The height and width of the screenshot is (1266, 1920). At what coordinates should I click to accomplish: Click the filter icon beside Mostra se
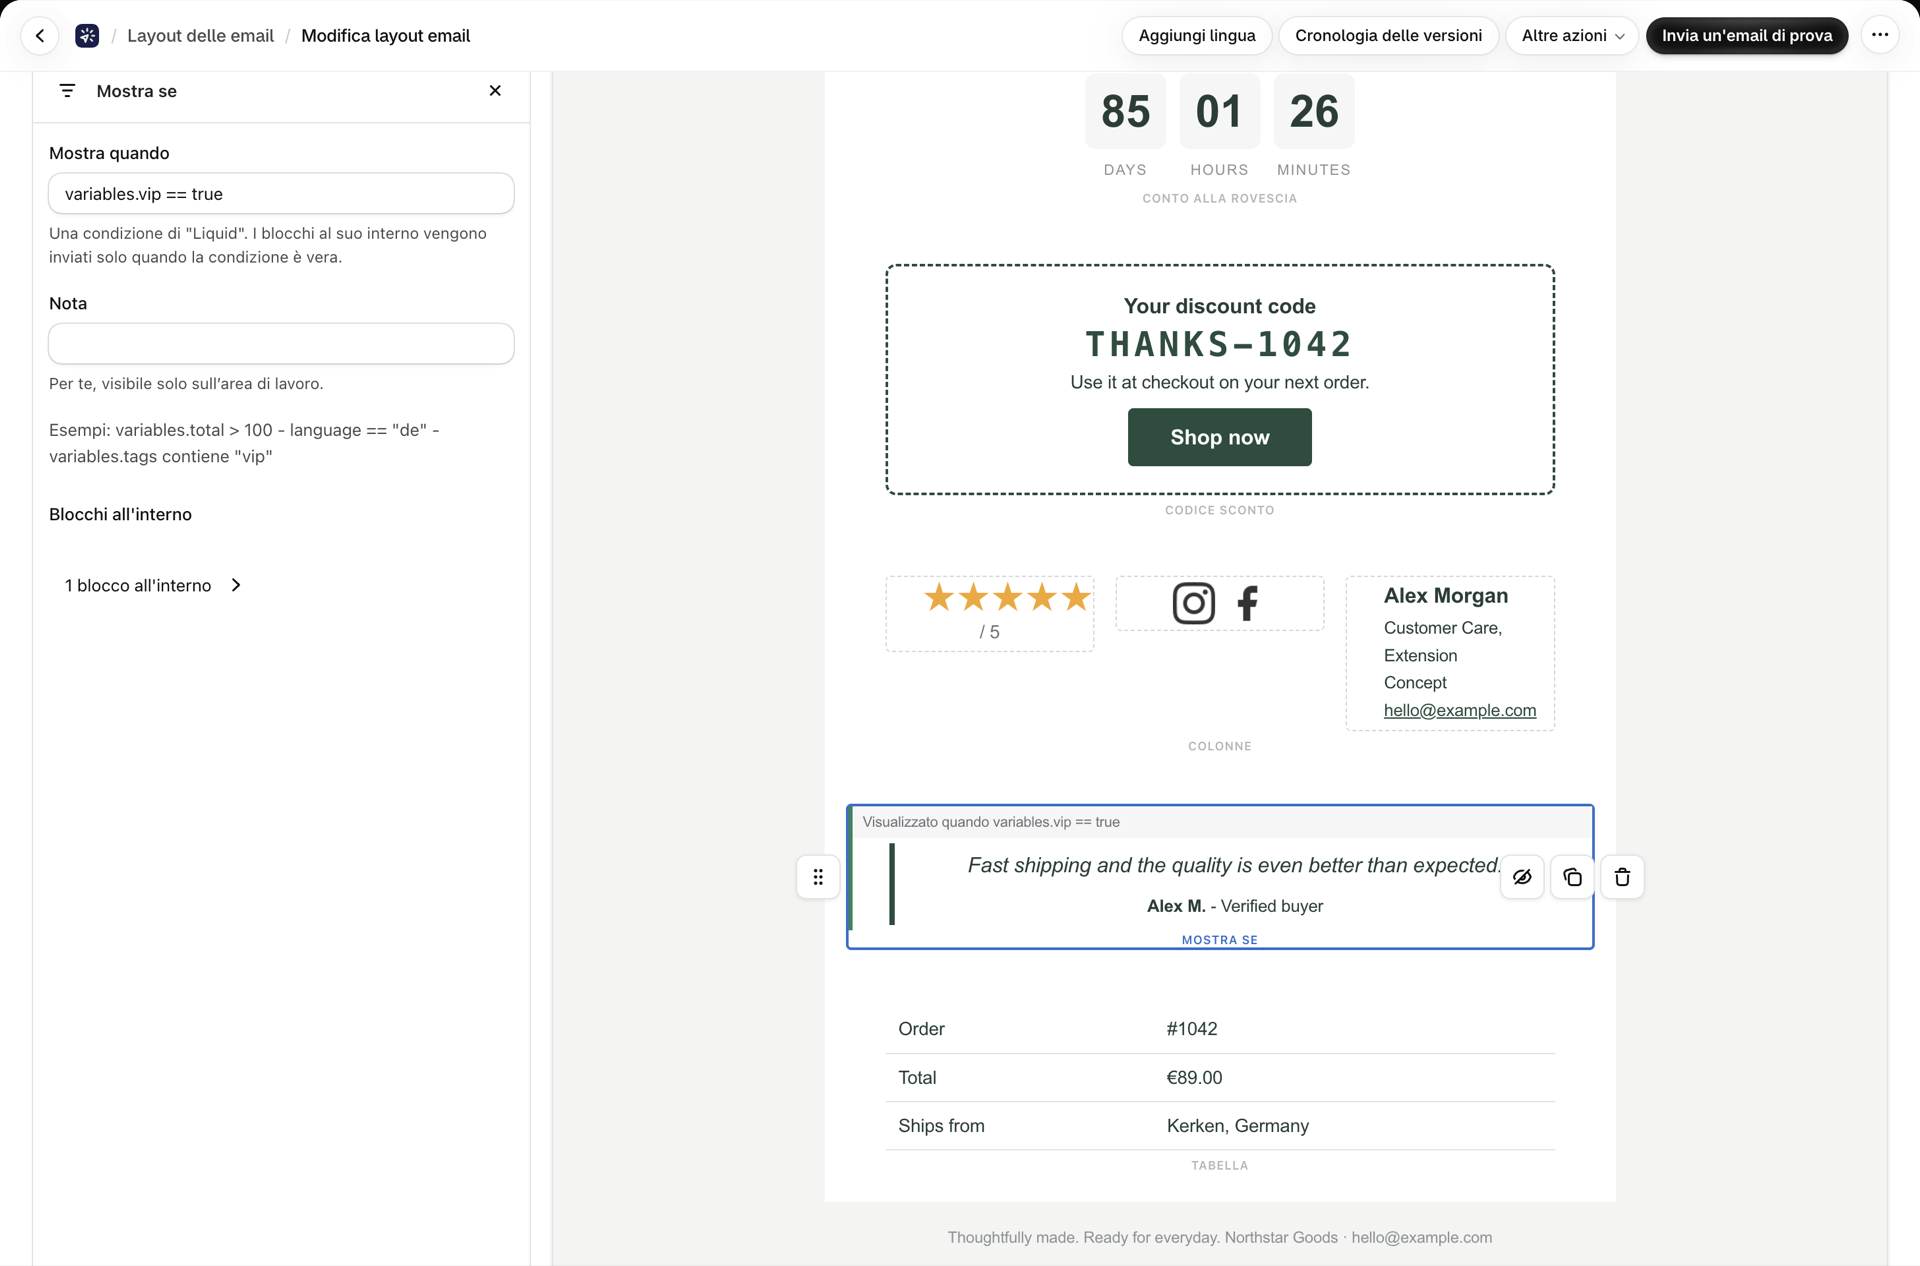click(67, 91)
